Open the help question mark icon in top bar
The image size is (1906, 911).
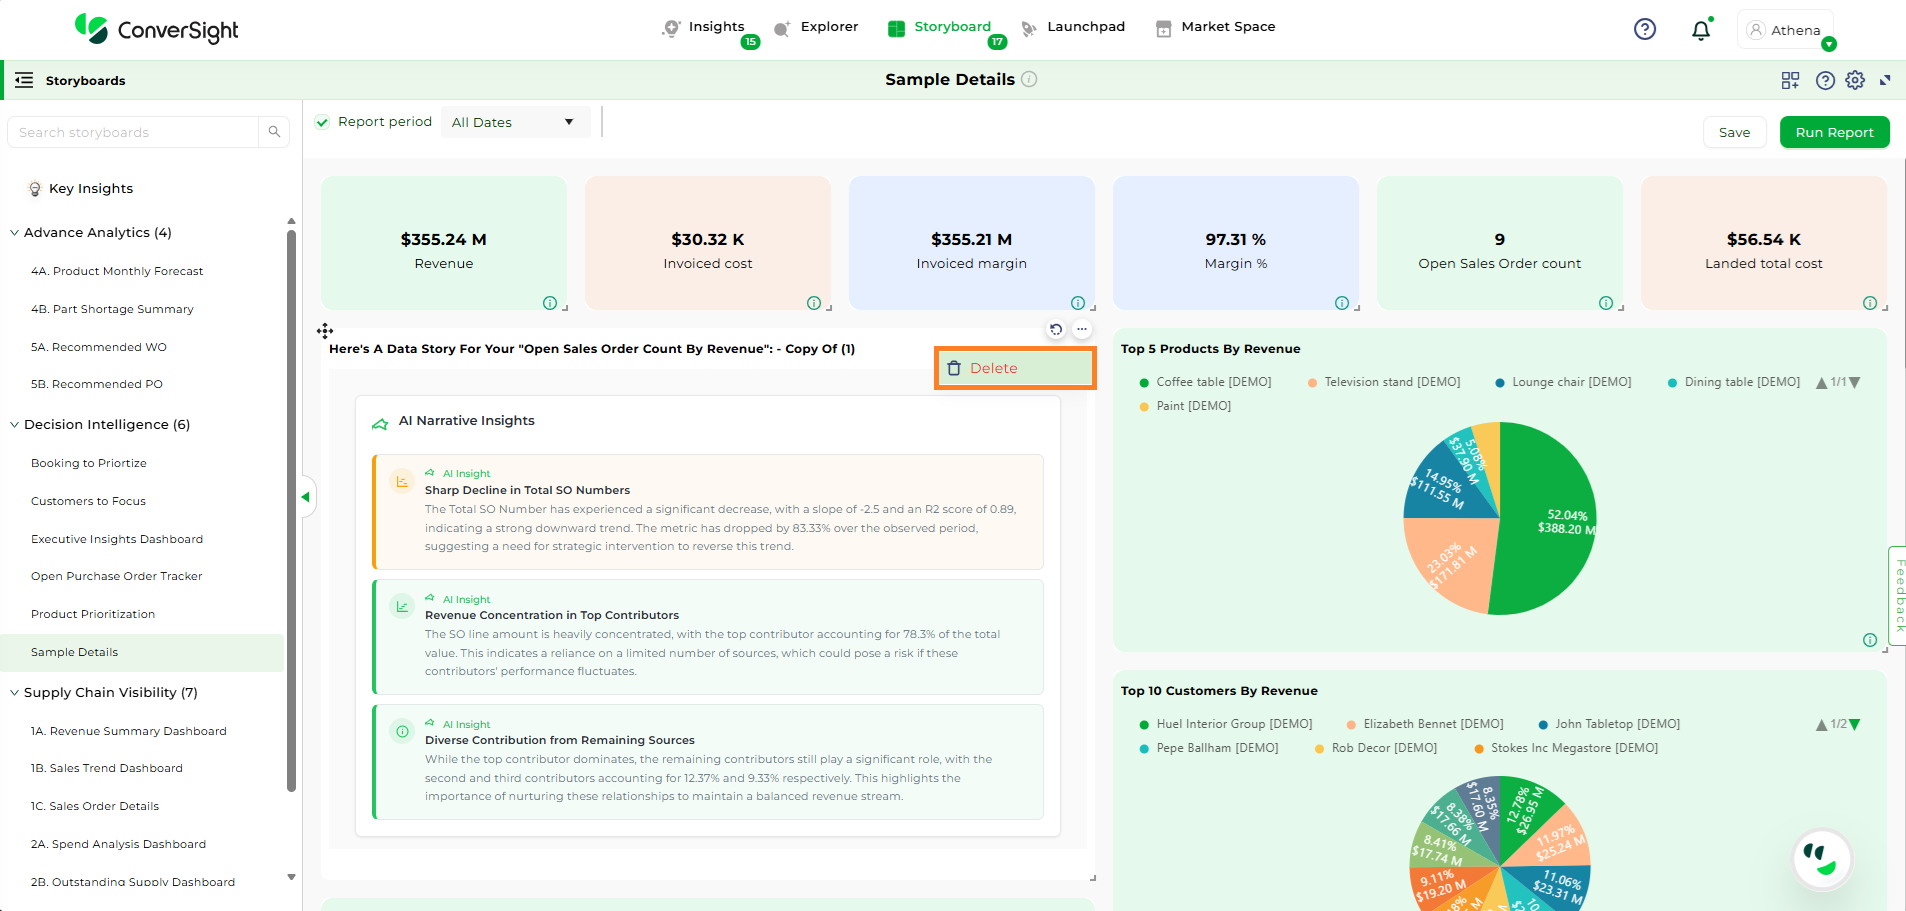(1644, 30)
